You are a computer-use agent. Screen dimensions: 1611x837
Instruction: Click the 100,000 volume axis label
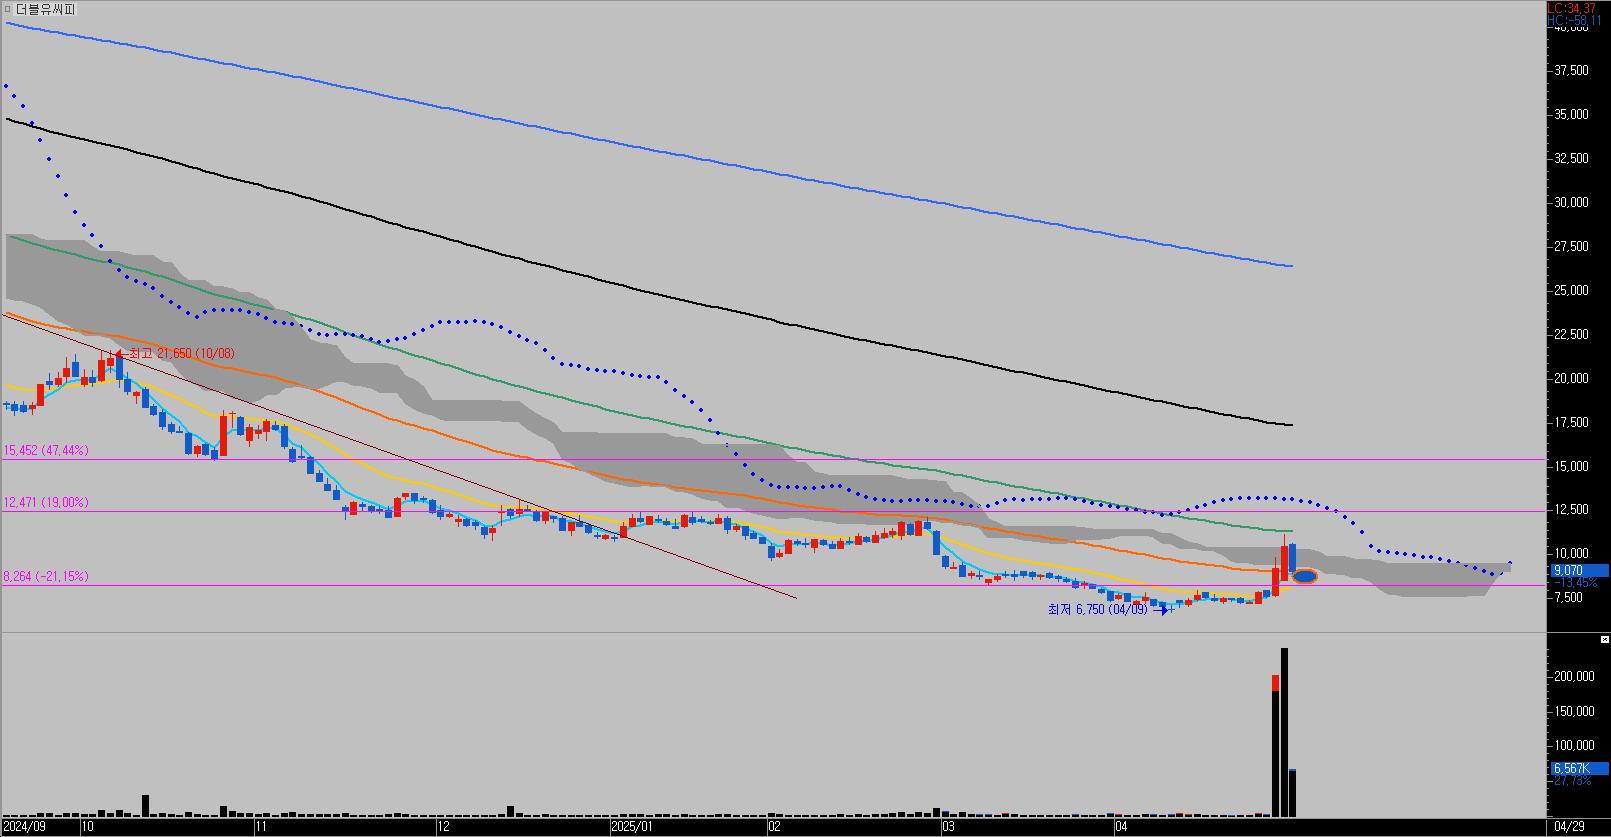pyautogui.click(x=1576, y=746)
